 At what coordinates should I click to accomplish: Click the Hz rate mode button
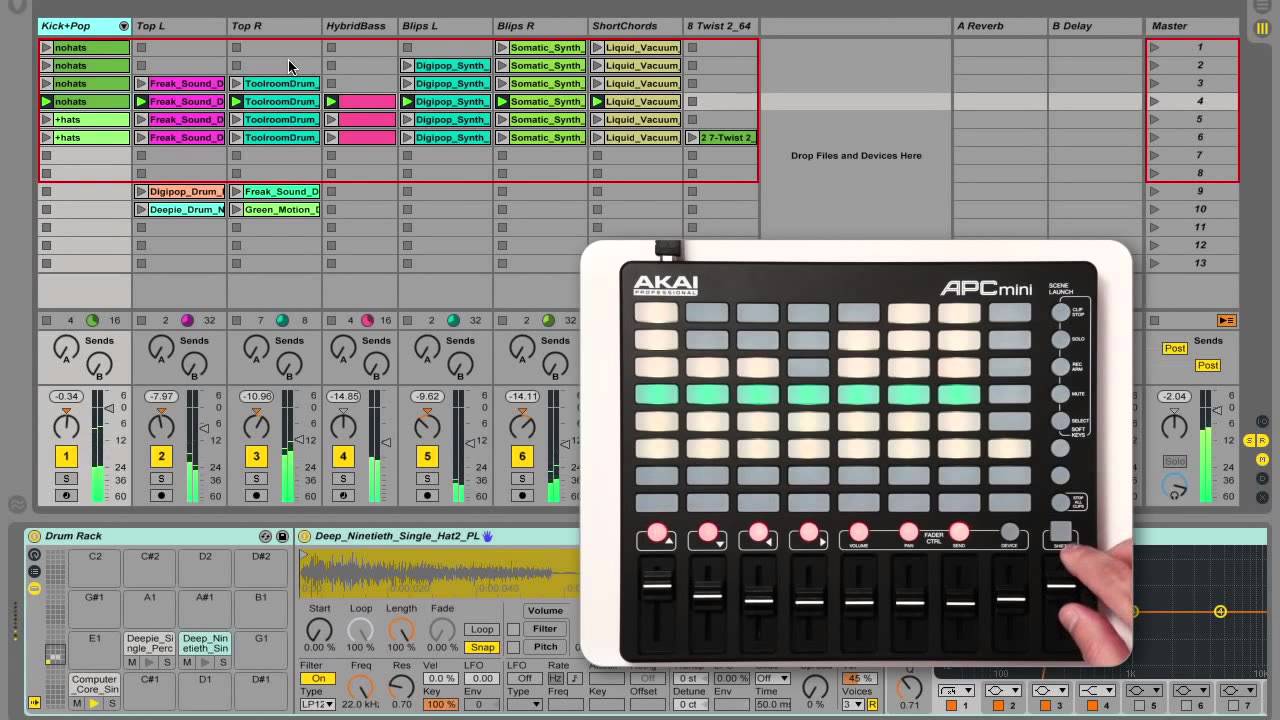[556, 679]
